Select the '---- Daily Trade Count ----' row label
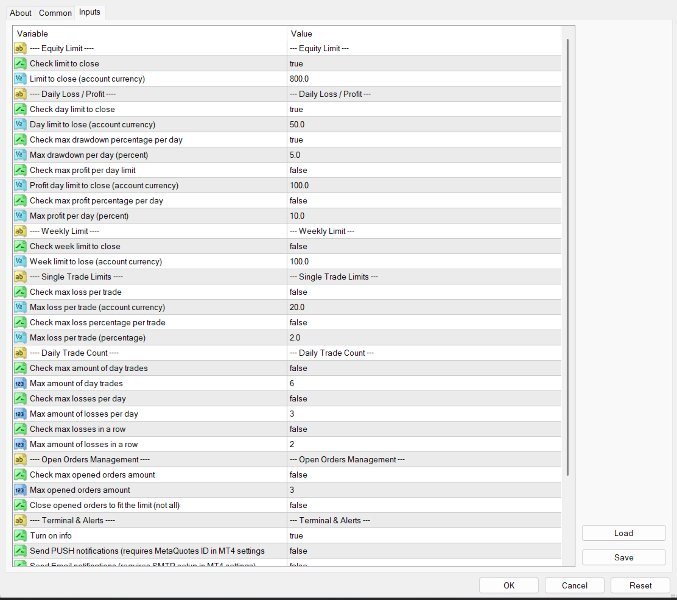 (74, 353)
